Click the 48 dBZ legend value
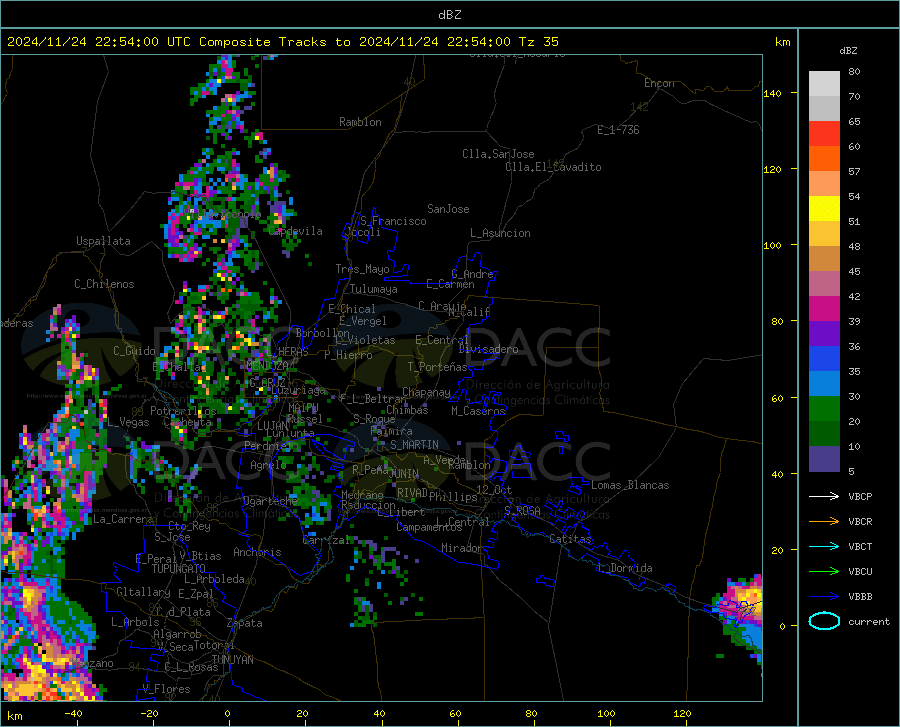 [x=854, y=246]
